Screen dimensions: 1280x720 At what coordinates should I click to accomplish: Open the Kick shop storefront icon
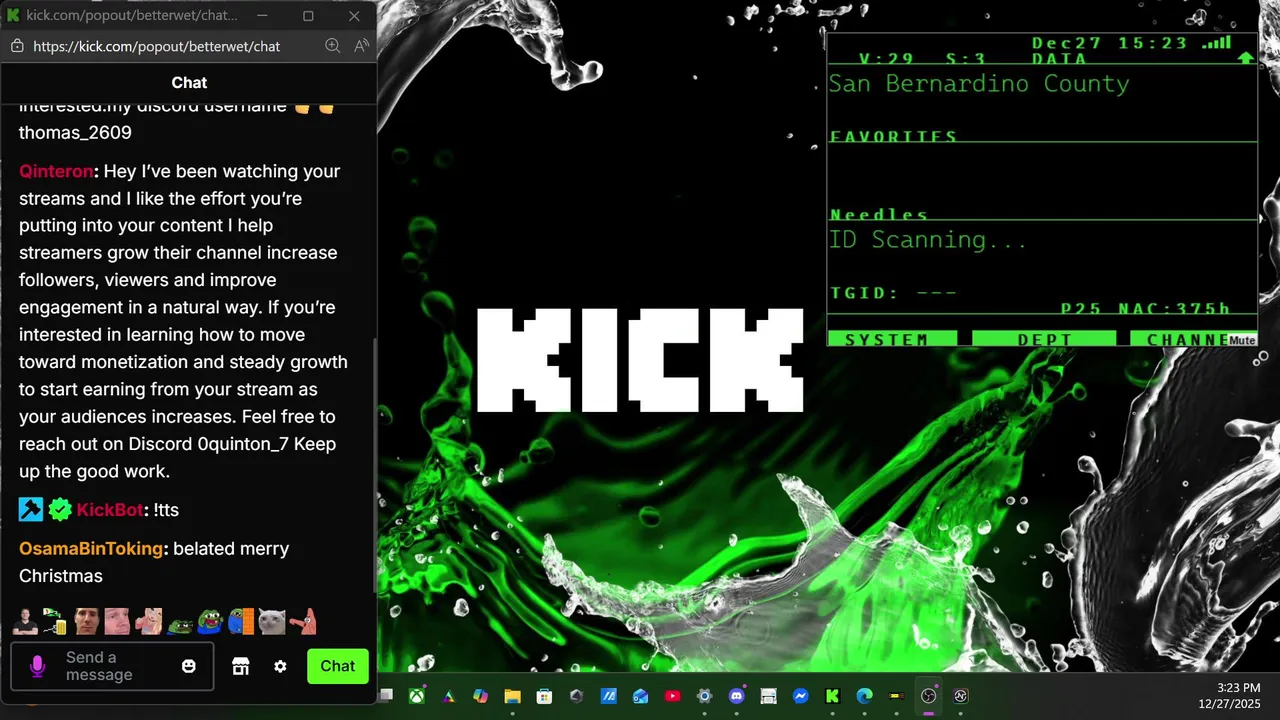(x=240, y=666)
